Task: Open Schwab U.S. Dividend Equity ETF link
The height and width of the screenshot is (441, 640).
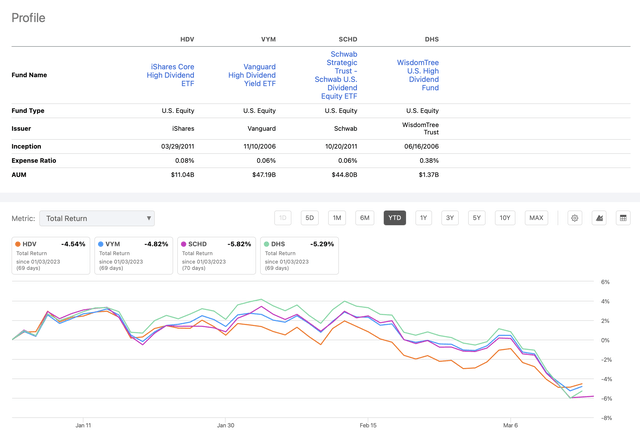Action: (336, 75)
